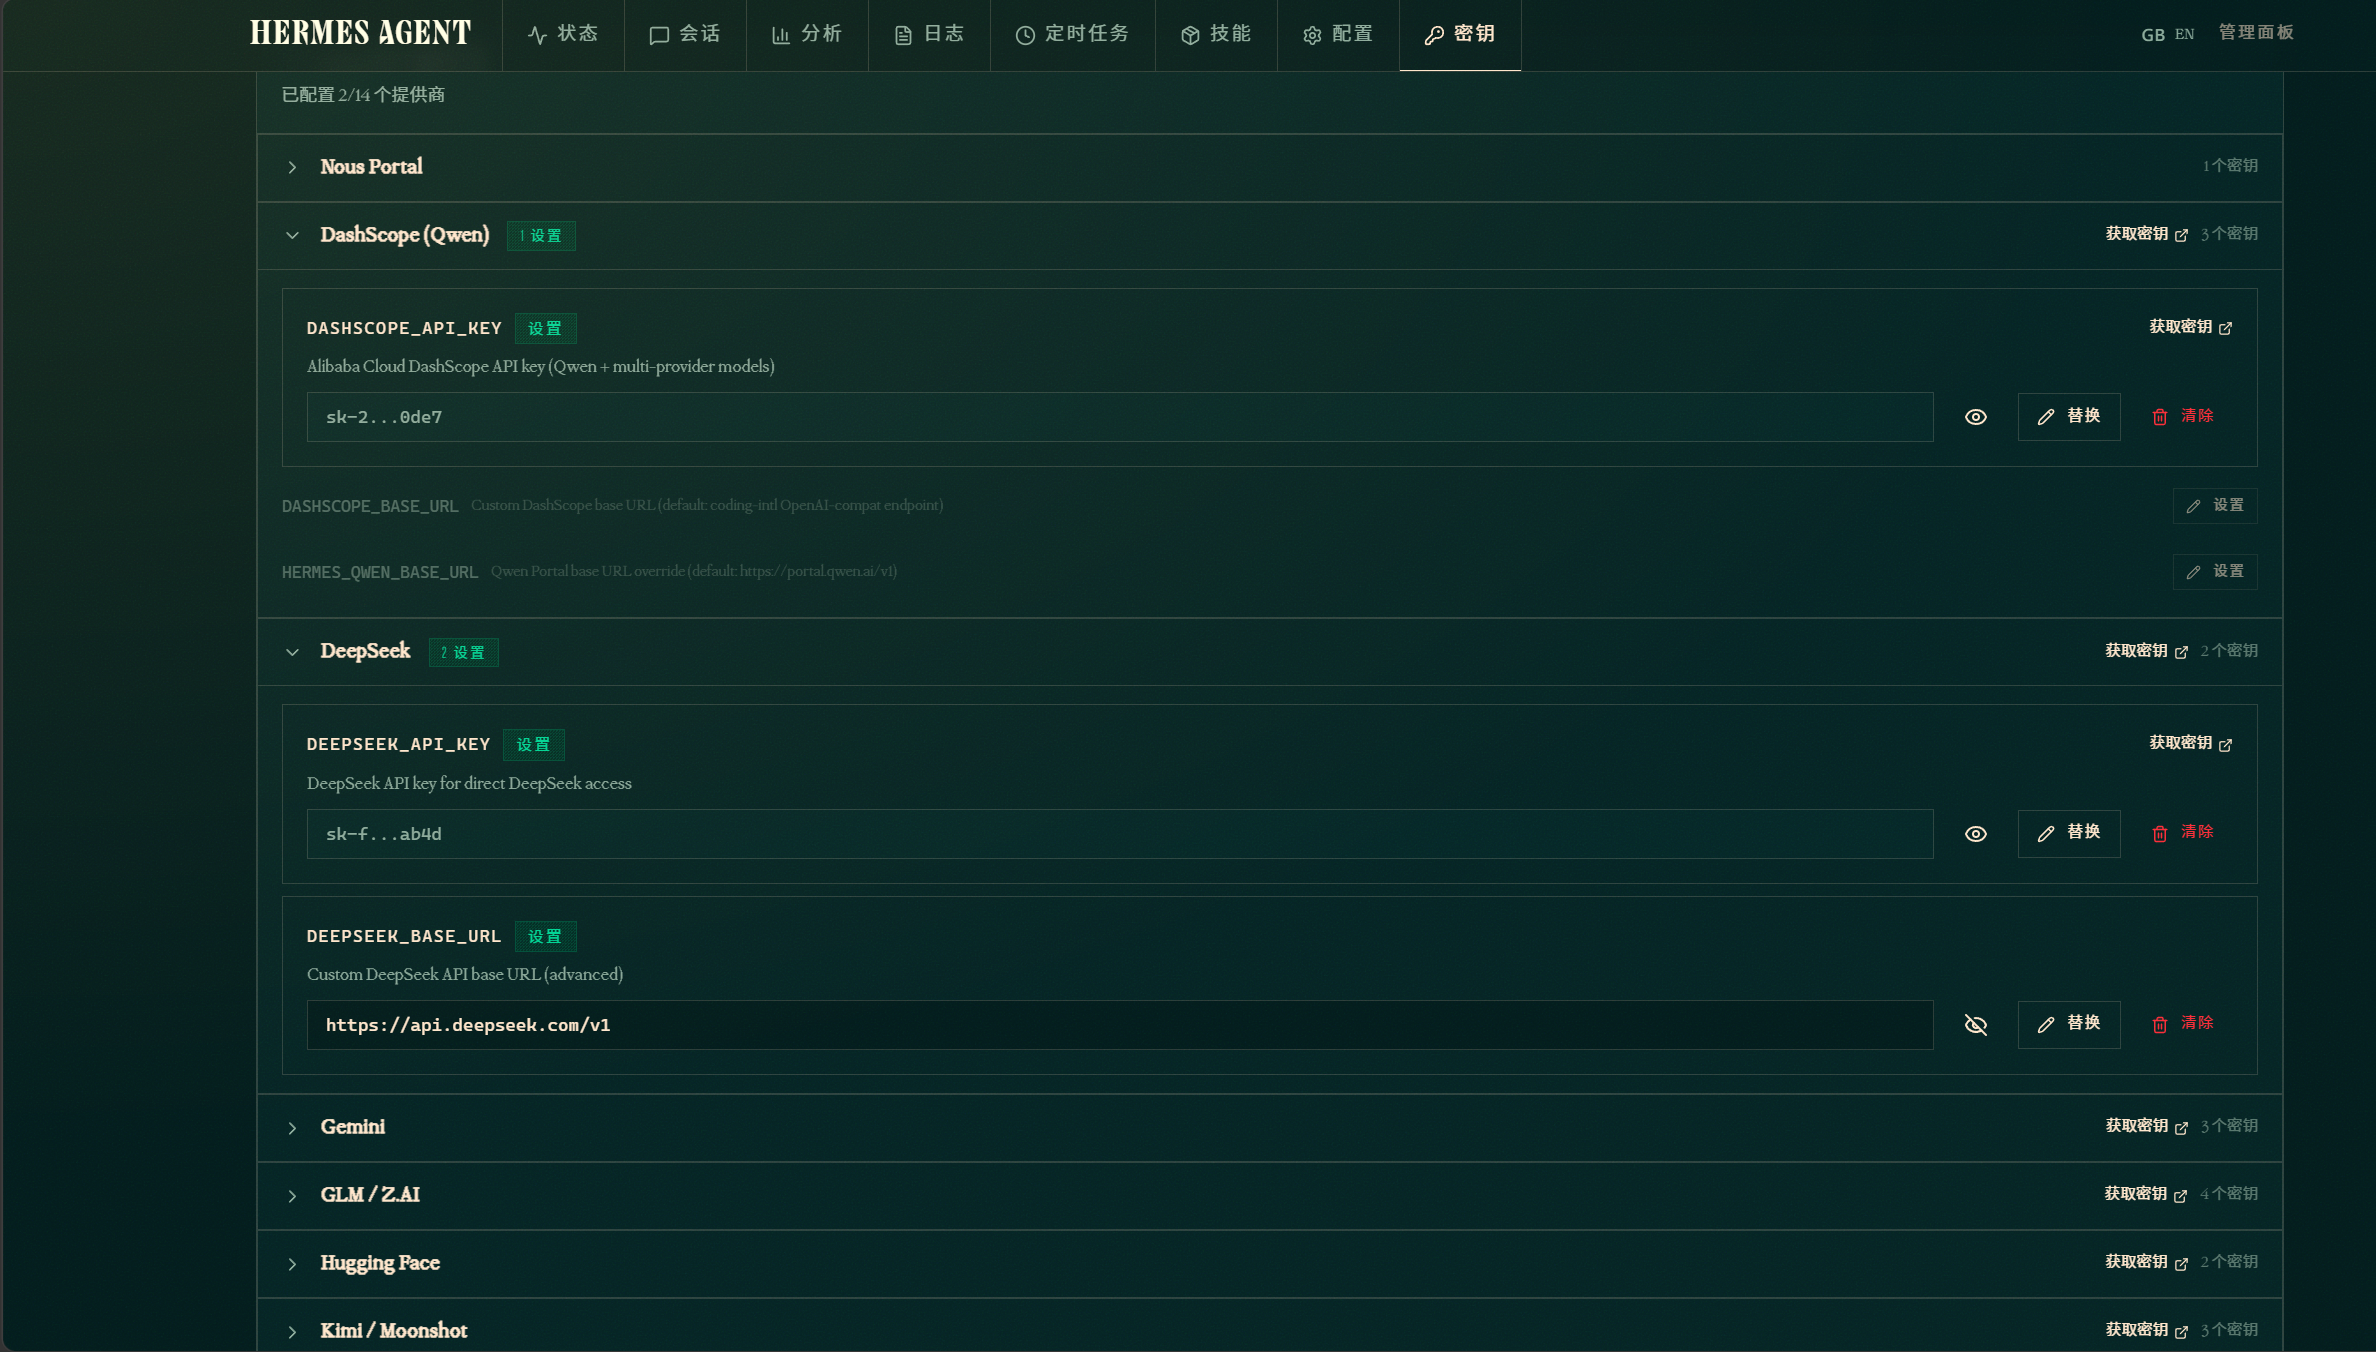2376x1352 pixels.
Task: Open the 定时任务 scheduled tasks tab
Action: click(1072, 35)
